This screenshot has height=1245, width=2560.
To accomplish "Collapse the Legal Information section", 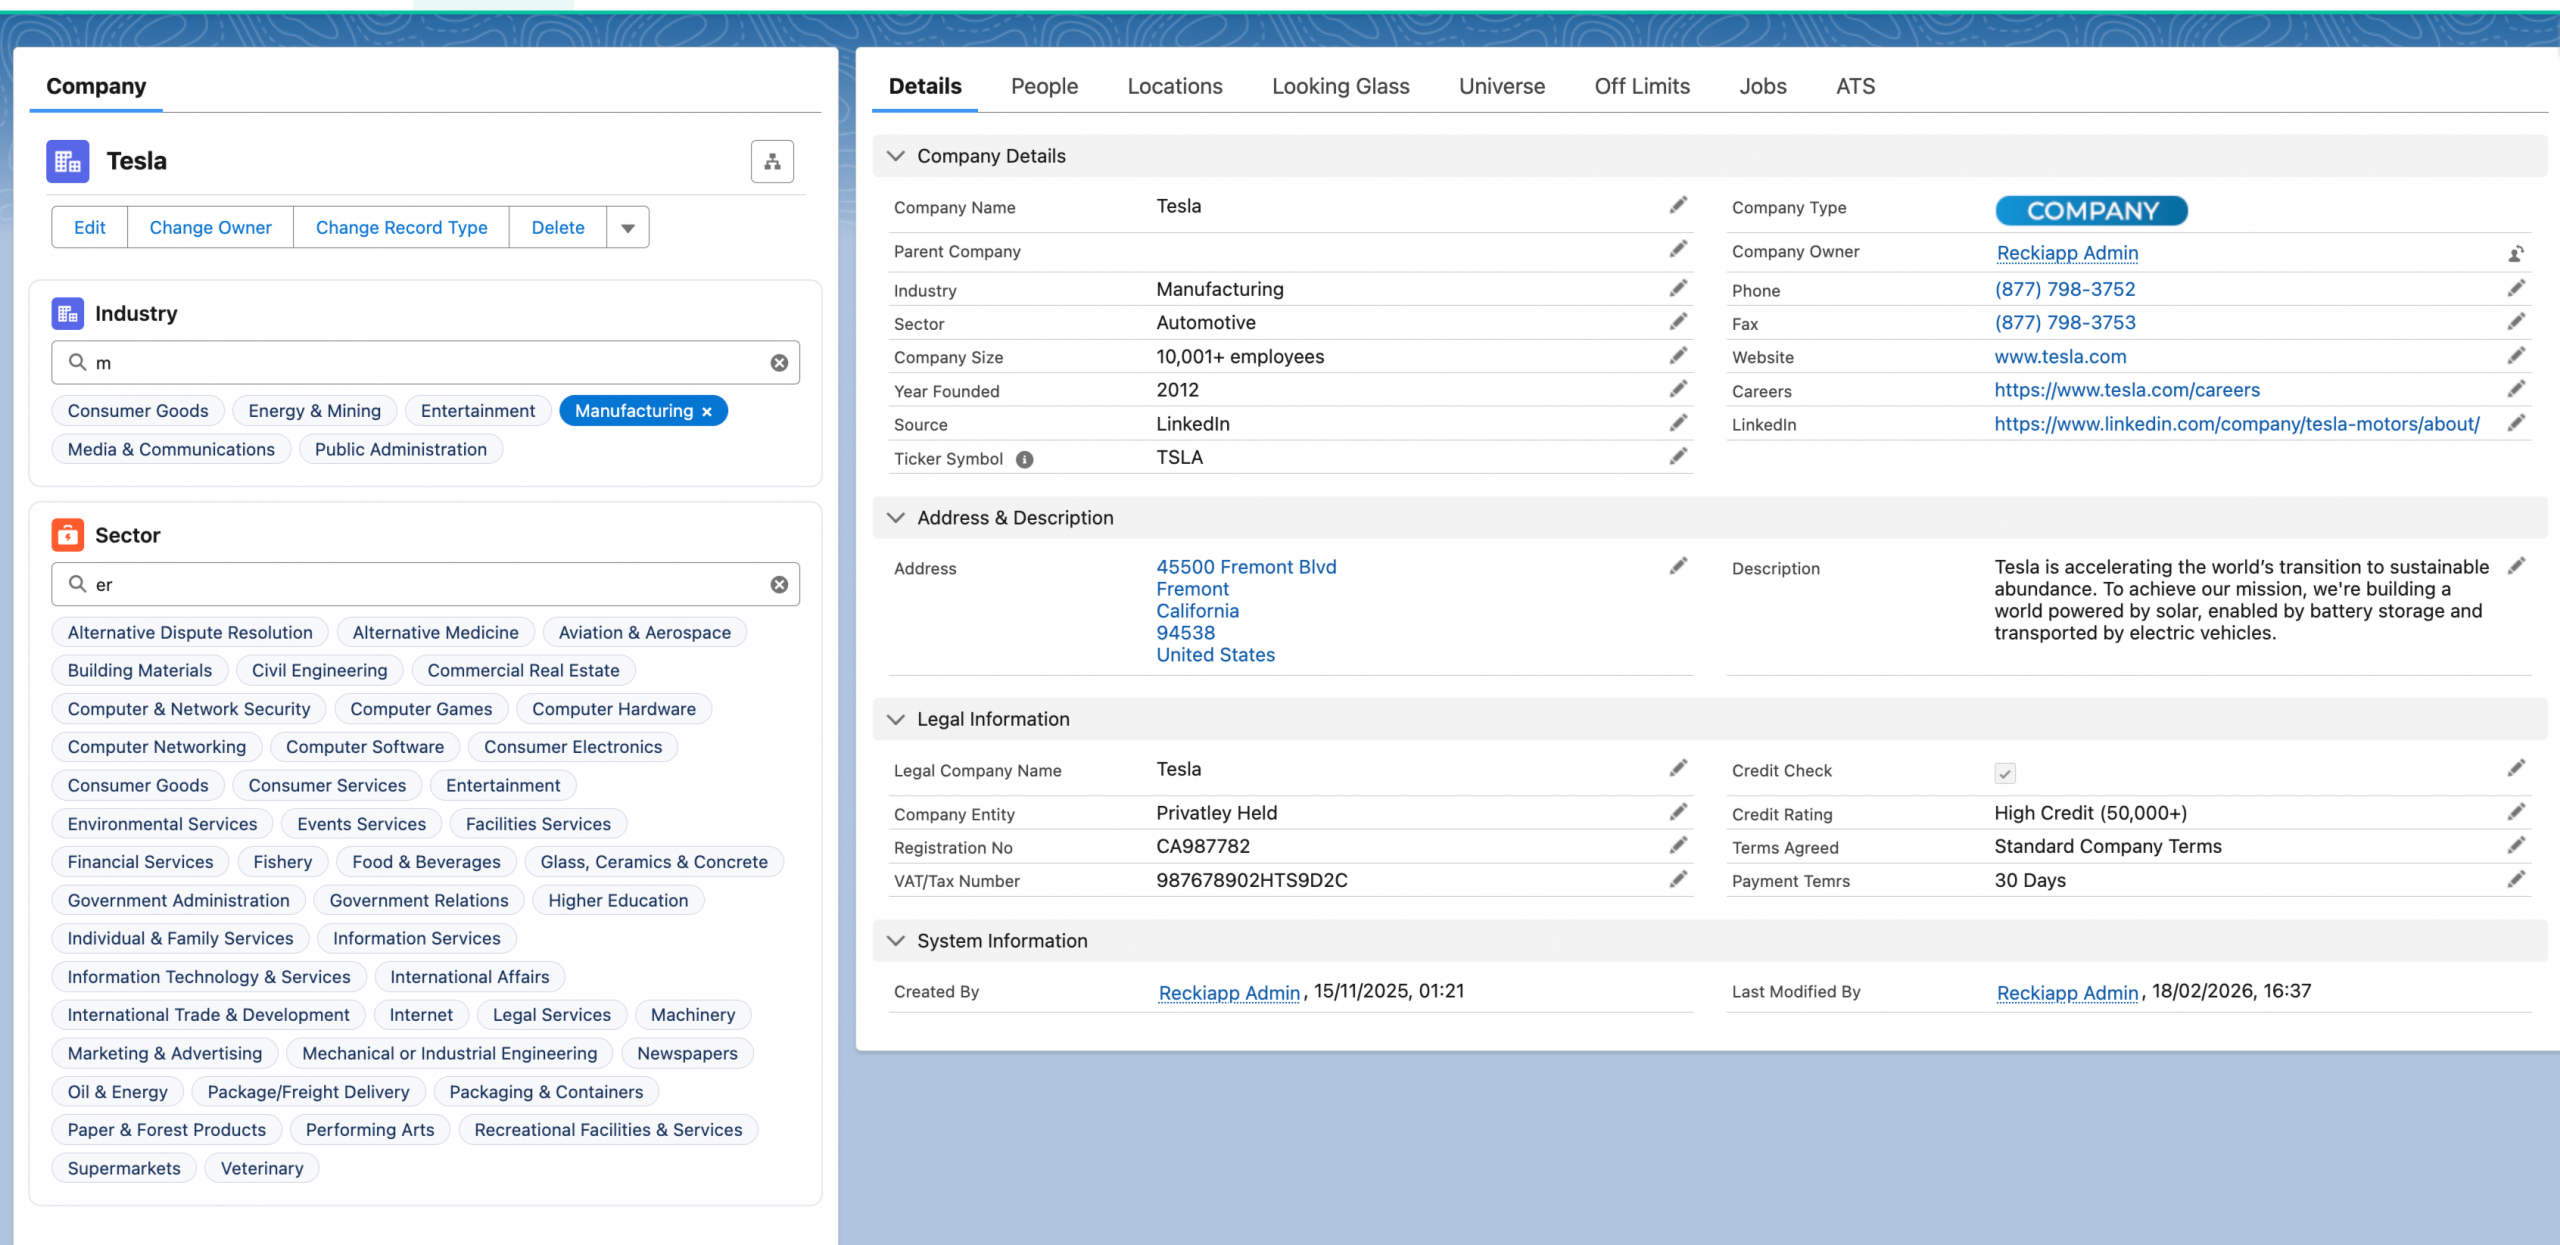I will (896, 719).
